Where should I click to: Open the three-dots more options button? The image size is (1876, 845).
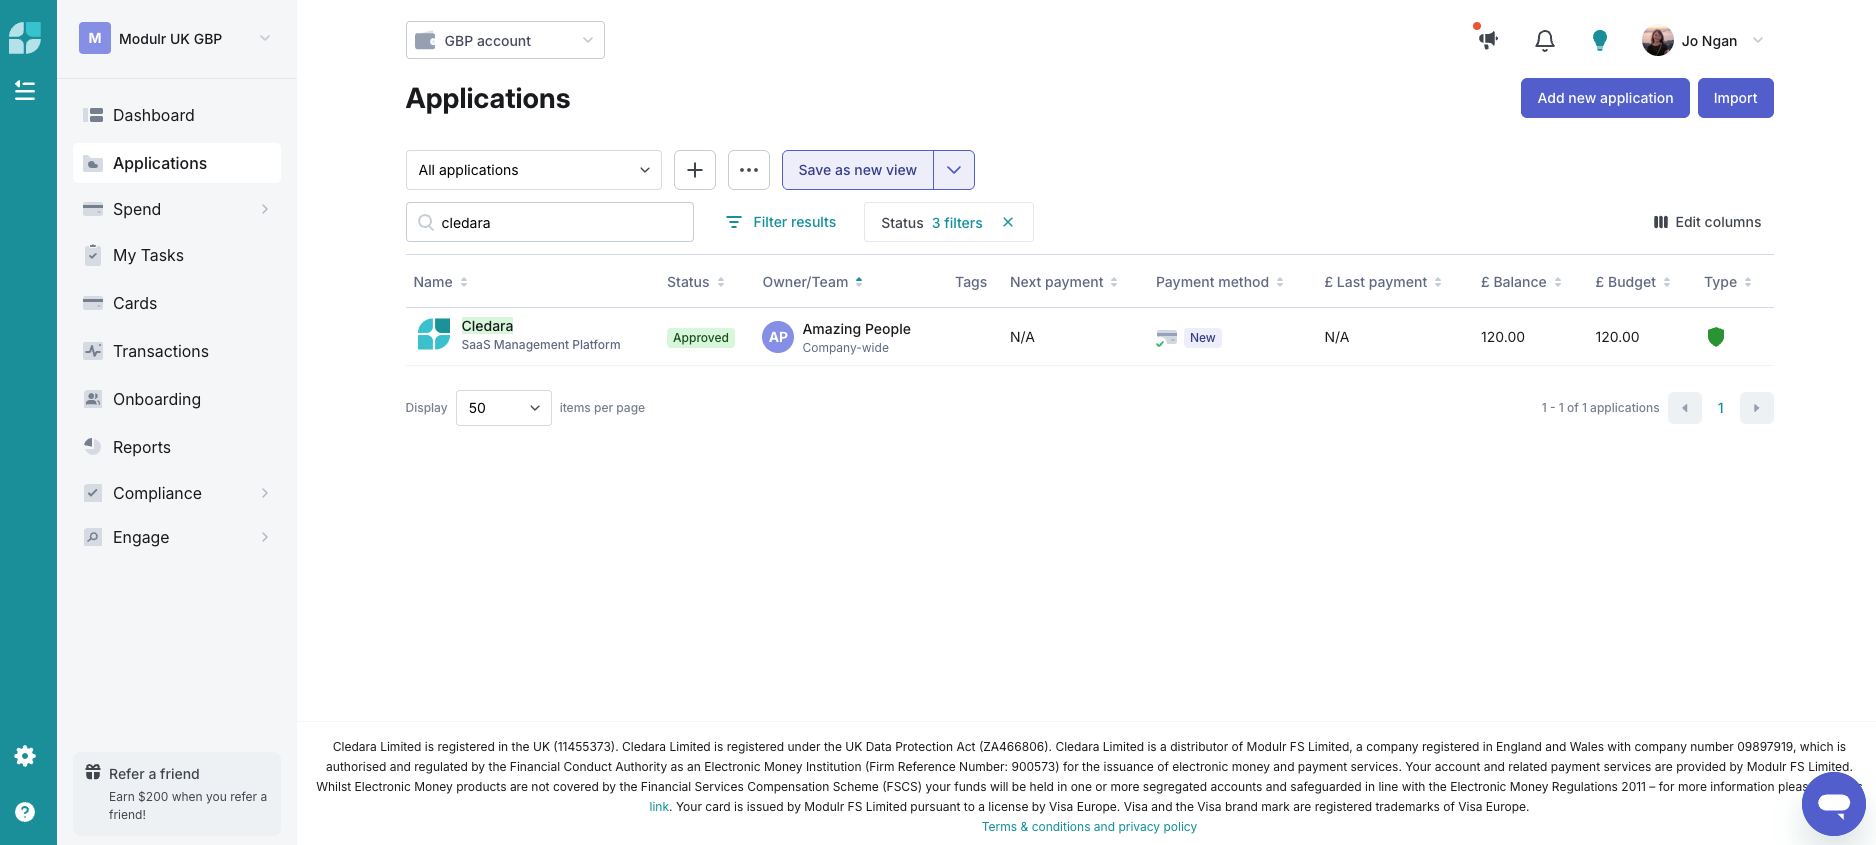coord(749,170)
